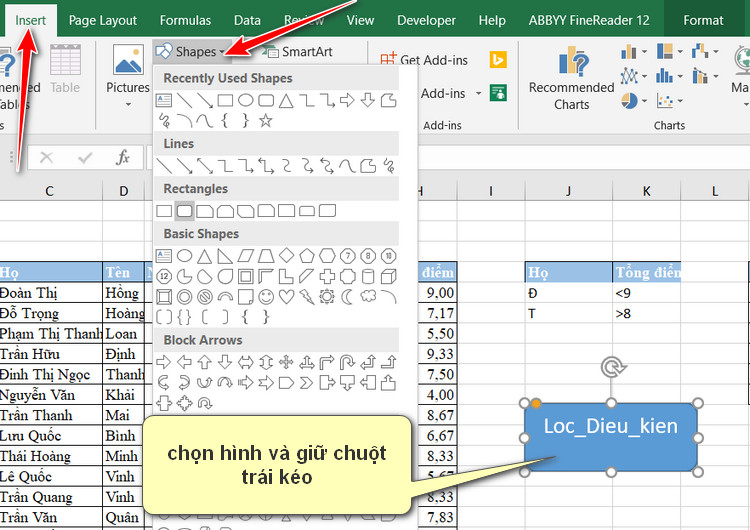750x530 pixels.
Task: Click Get Add-ins
Action: 423,60
